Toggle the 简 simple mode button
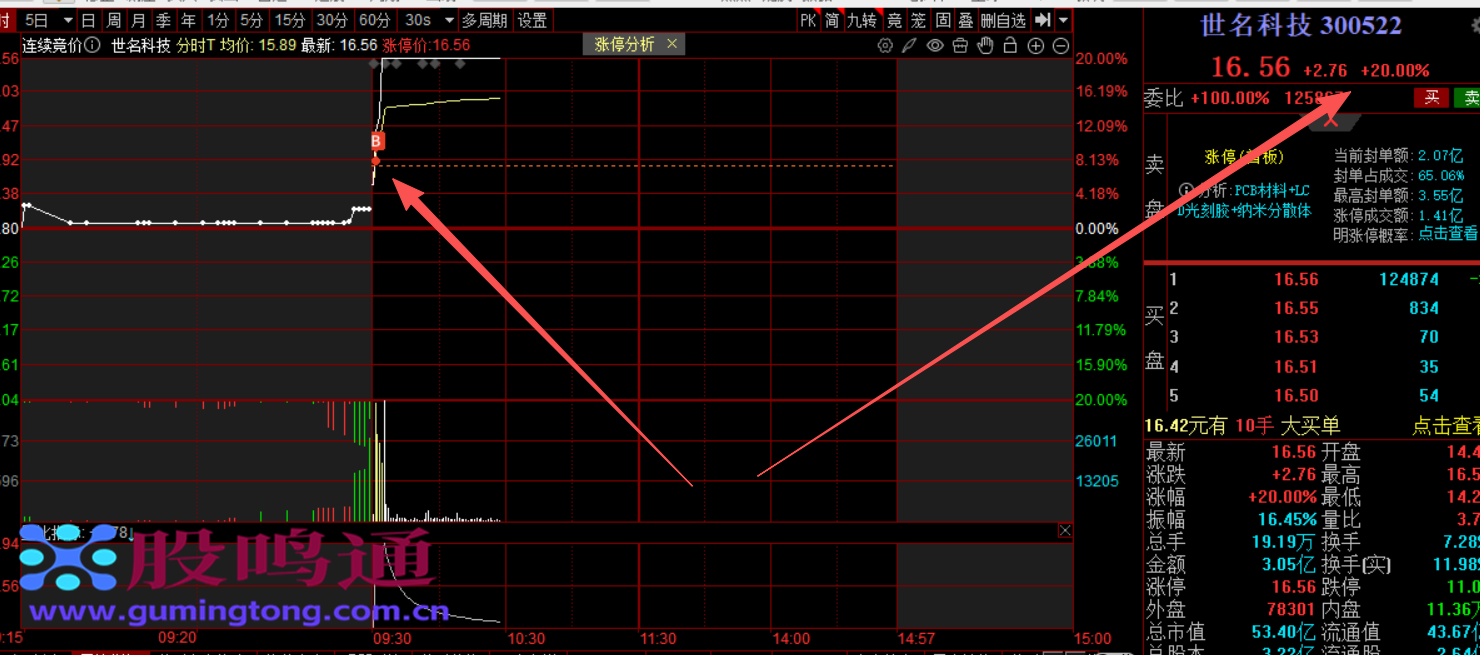 pos(832,20)
